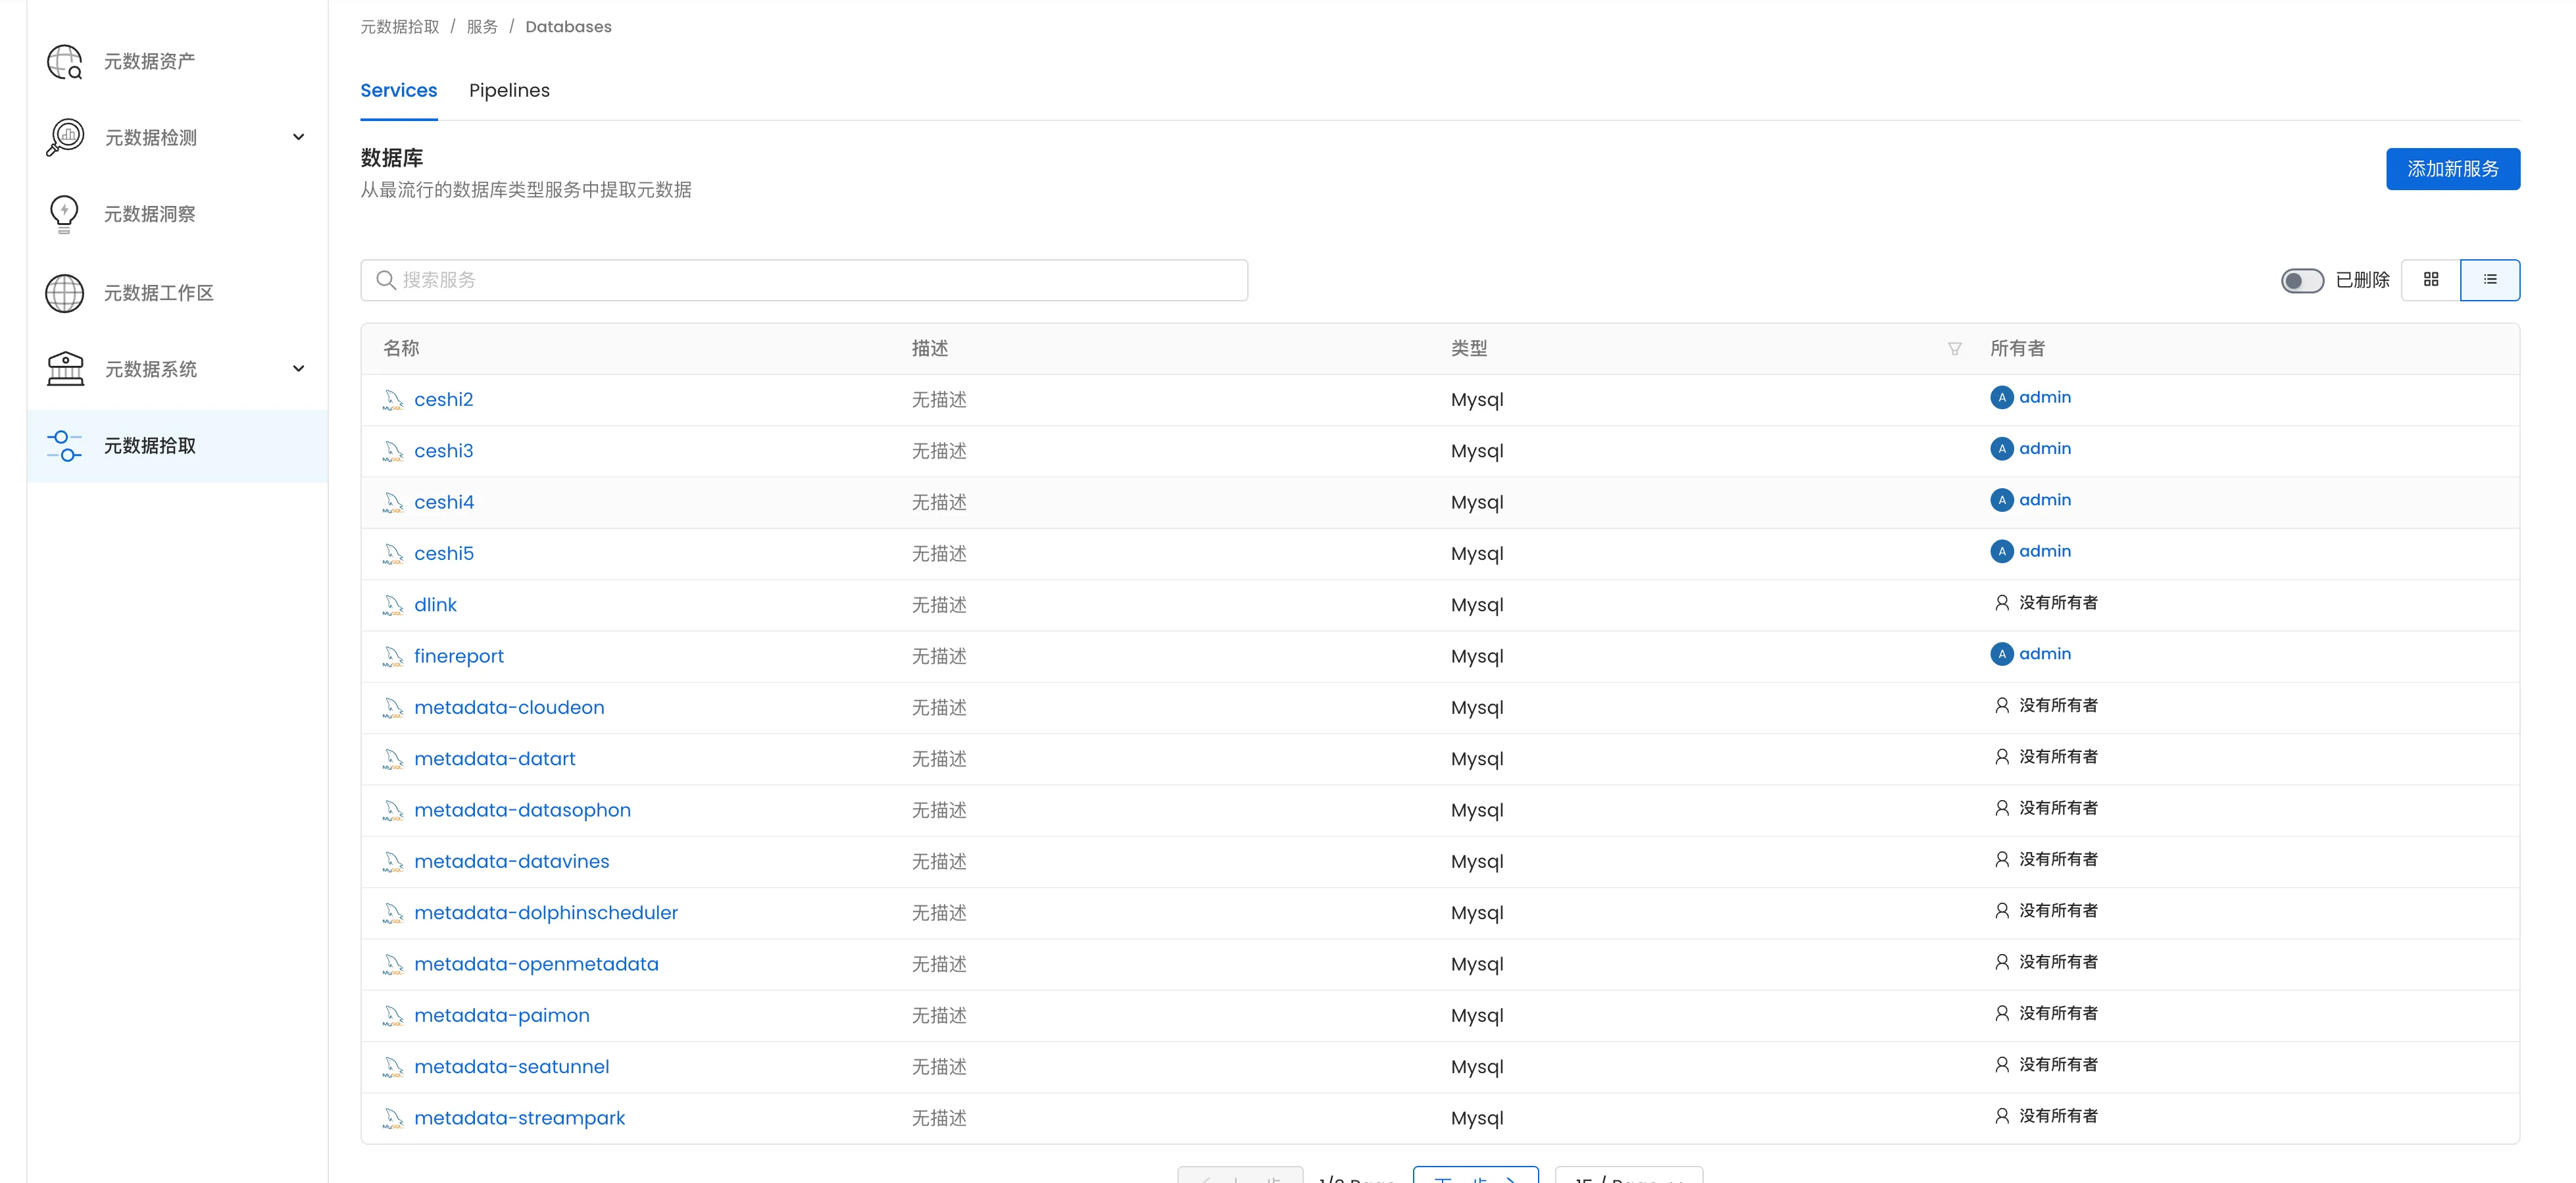Switch to list view layout

pyautogui.click(x=2489, y=280)
